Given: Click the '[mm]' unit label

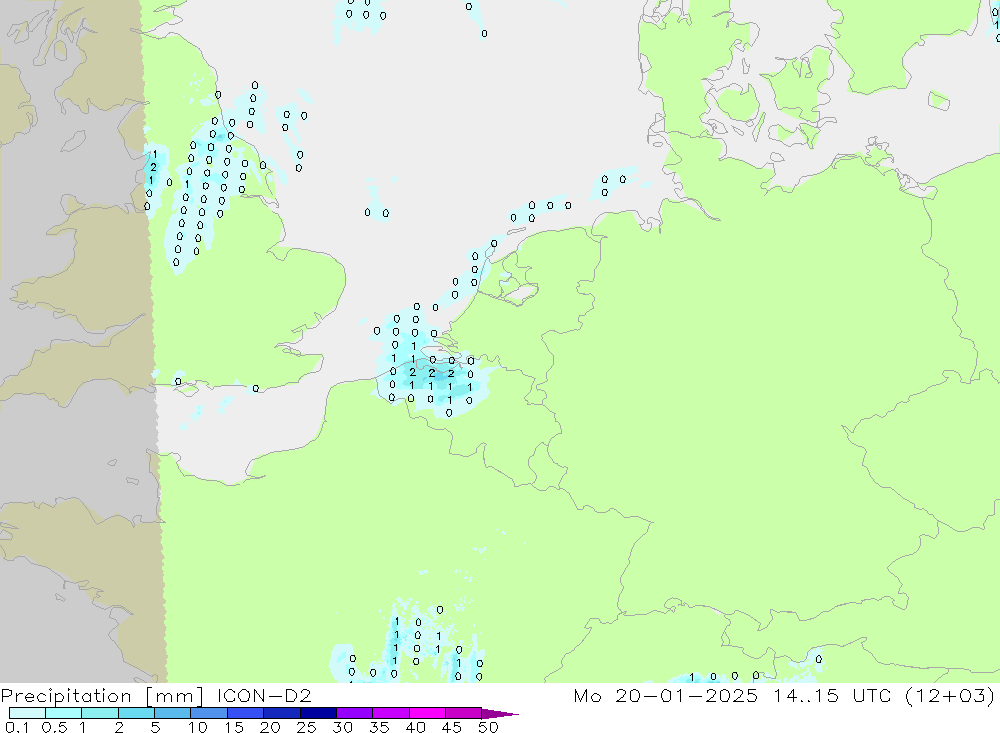Looking at the screenshot, I should coord(174,695).
